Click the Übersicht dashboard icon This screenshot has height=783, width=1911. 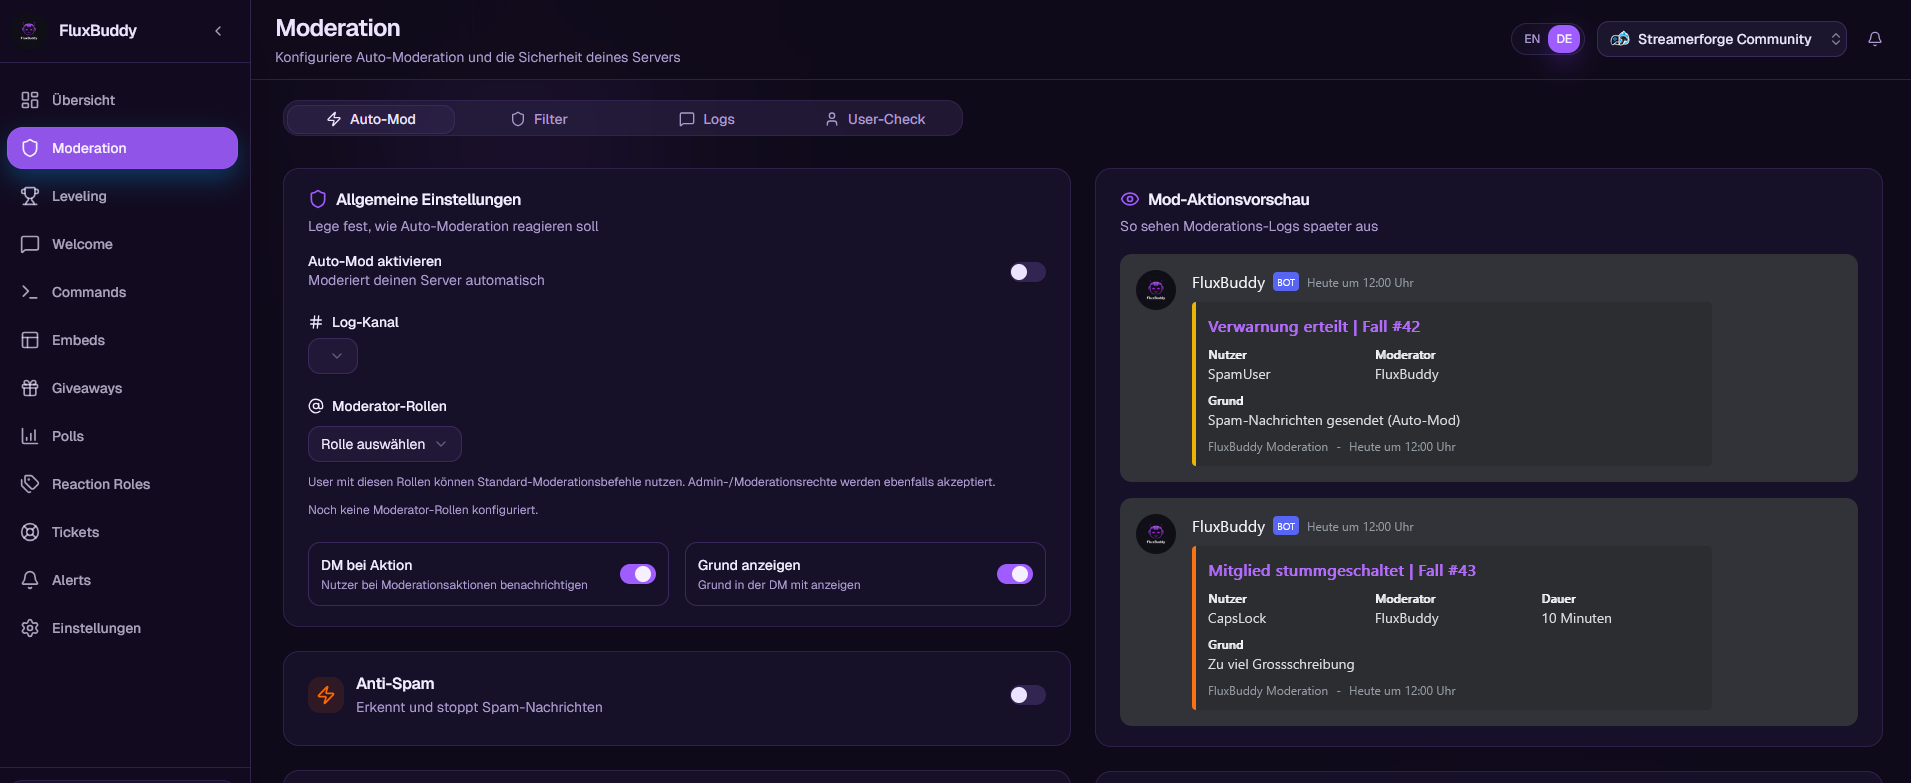[30, 100]
